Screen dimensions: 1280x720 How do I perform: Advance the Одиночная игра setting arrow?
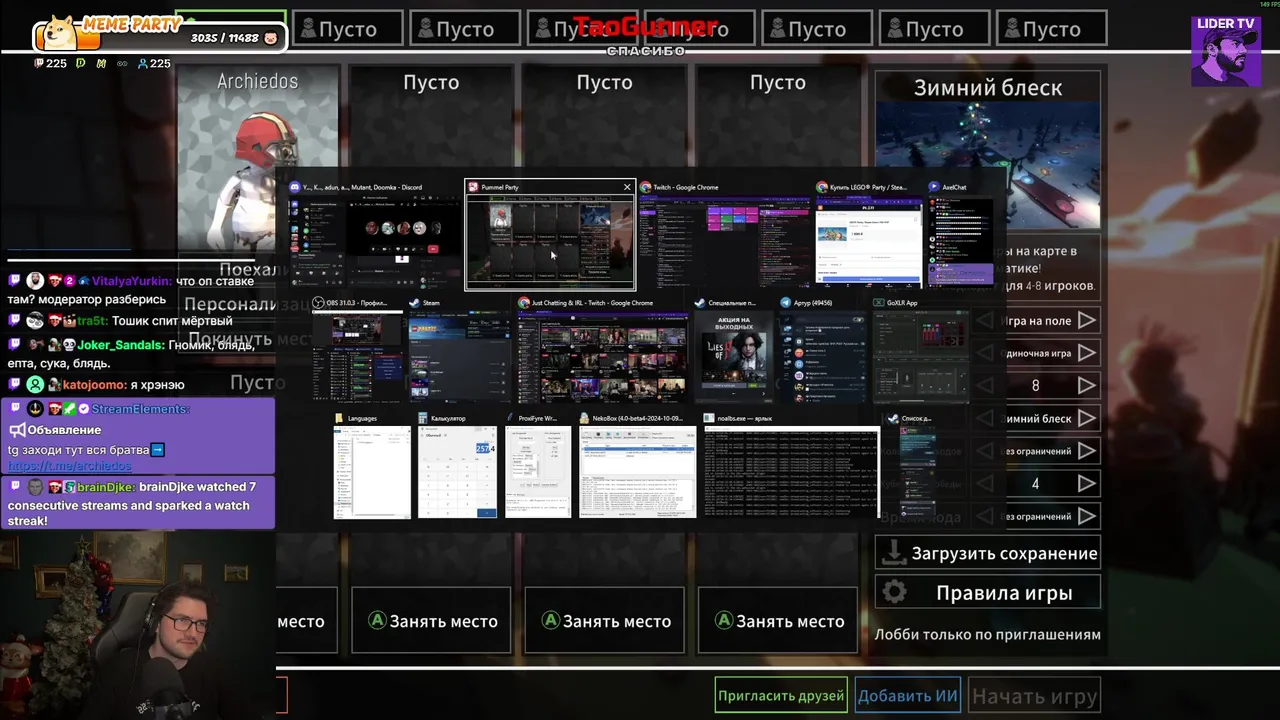1086,353
